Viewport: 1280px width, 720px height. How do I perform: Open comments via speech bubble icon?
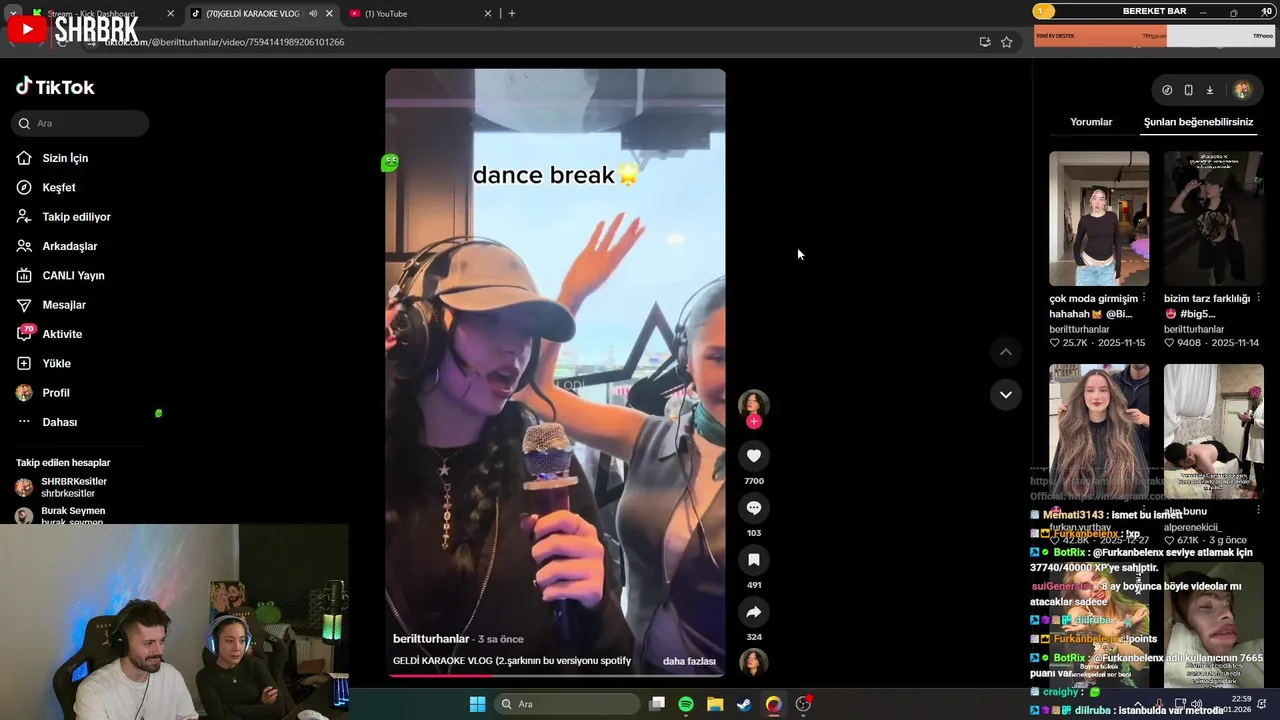pyautogui.click(x=754, y=508)
